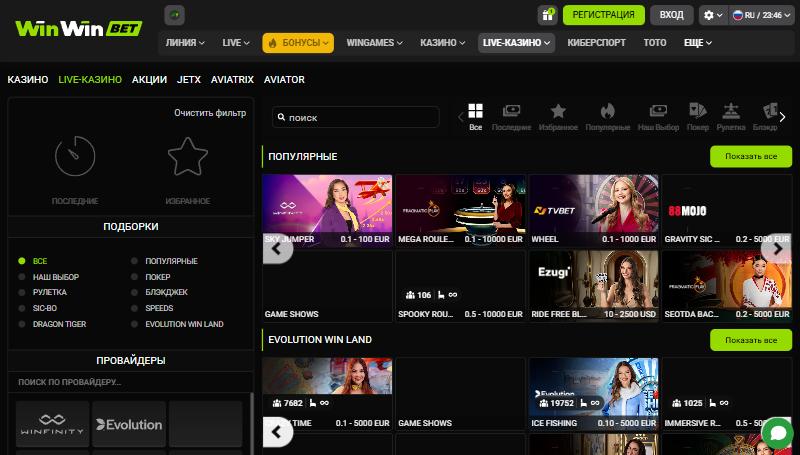Go to 'Киберспорт' section

[x=596, y=43]
